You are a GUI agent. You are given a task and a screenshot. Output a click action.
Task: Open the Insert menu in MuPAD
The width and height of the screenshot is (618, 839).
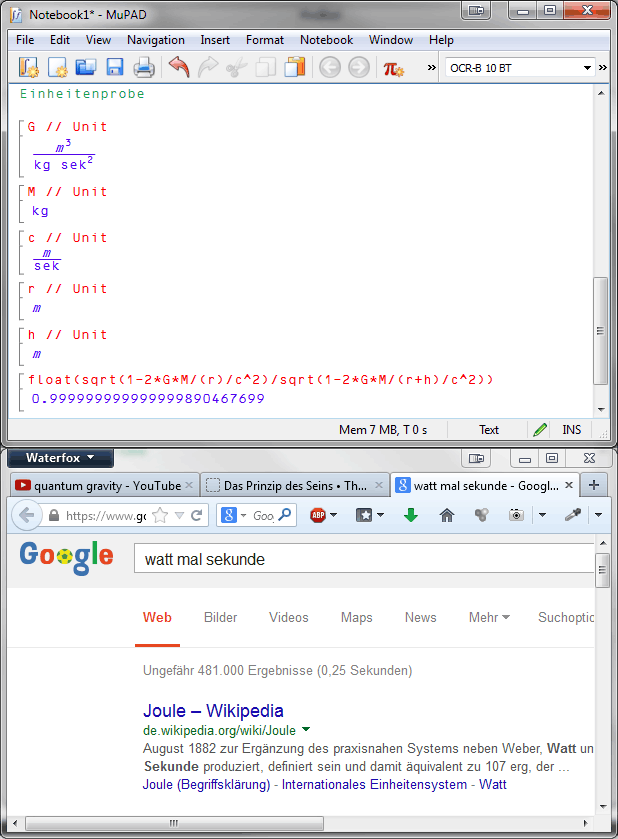[x=215, y=40]
